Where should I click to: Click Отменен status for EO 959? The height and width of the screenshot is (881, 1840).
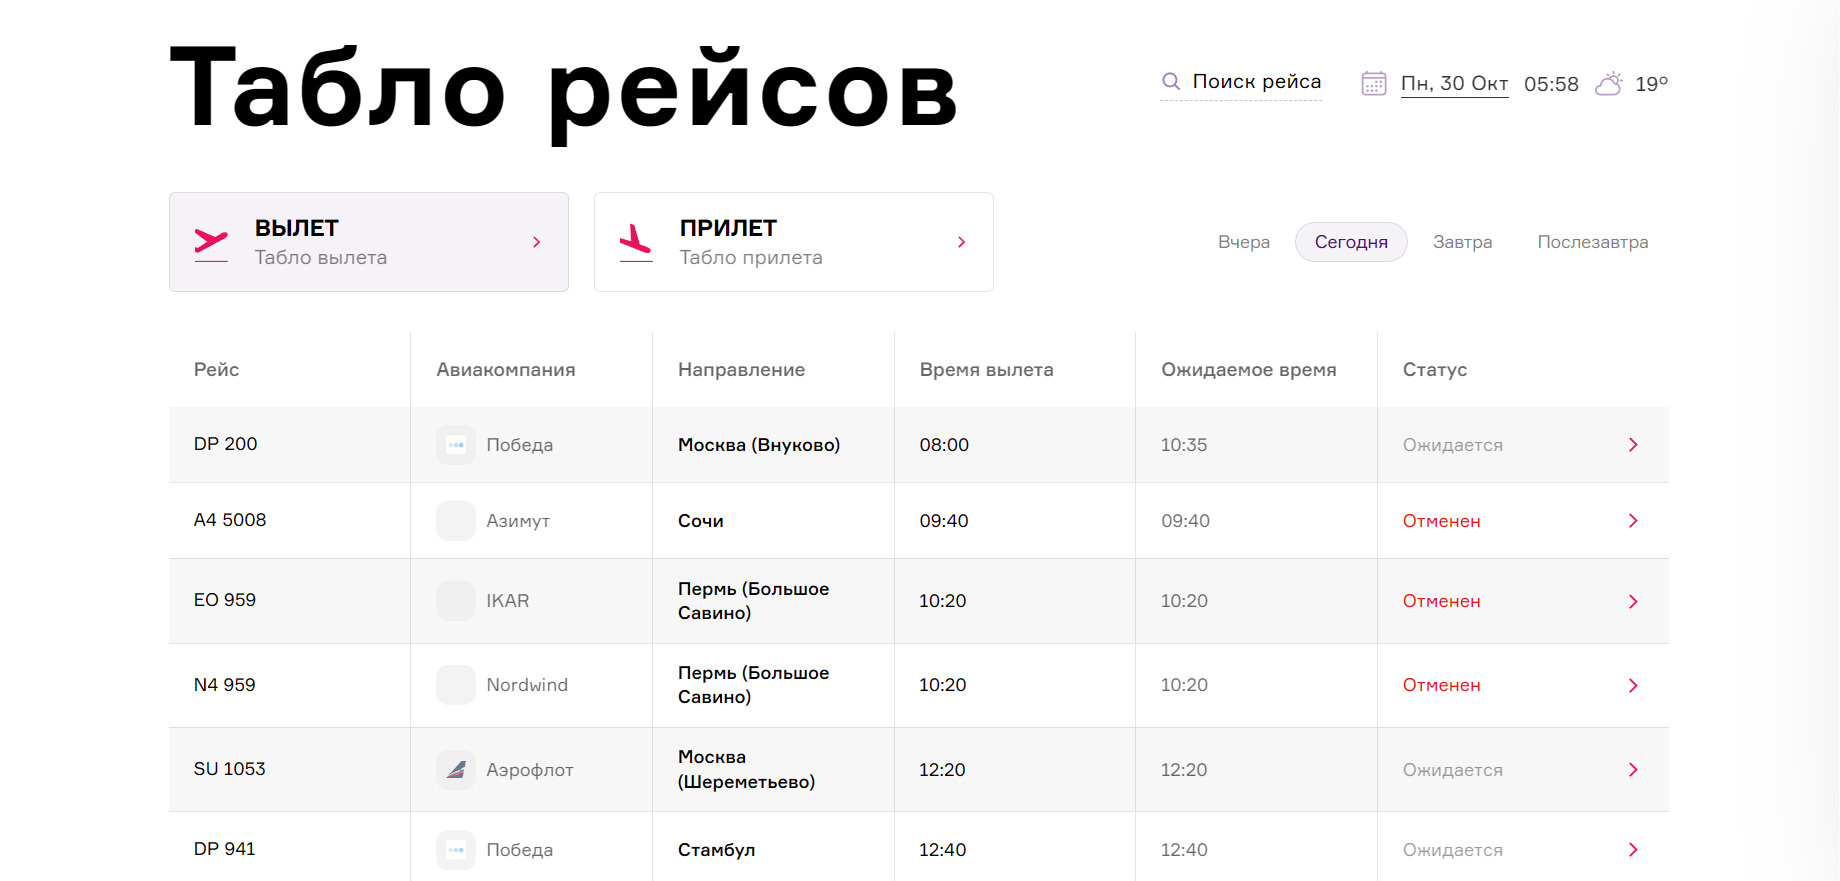1441,601
